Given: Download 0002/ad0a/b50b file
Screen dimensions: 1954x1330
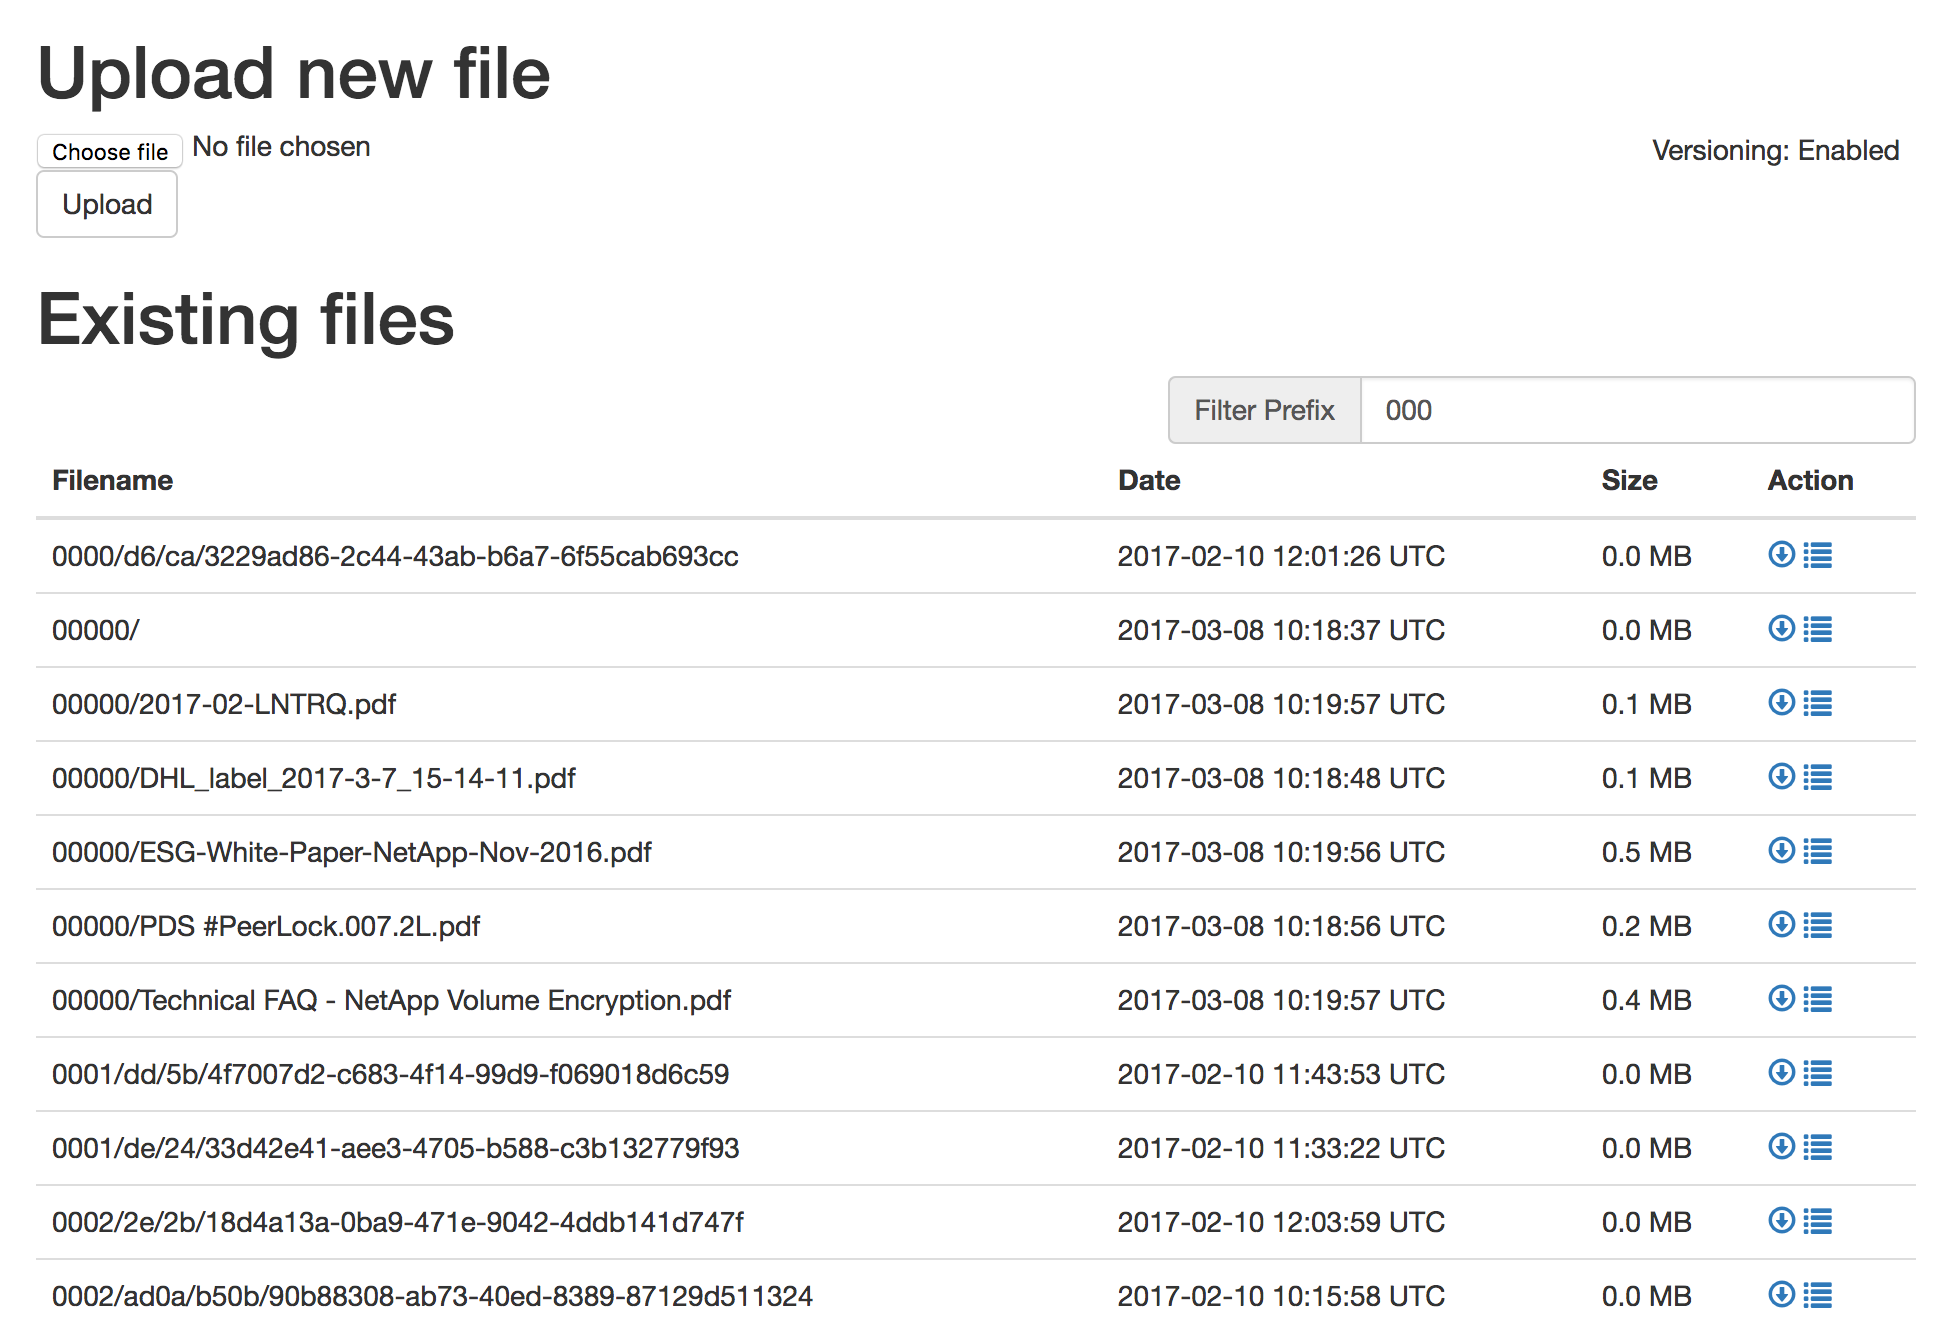Looking at the screenshot, I should point(1781,1294).
